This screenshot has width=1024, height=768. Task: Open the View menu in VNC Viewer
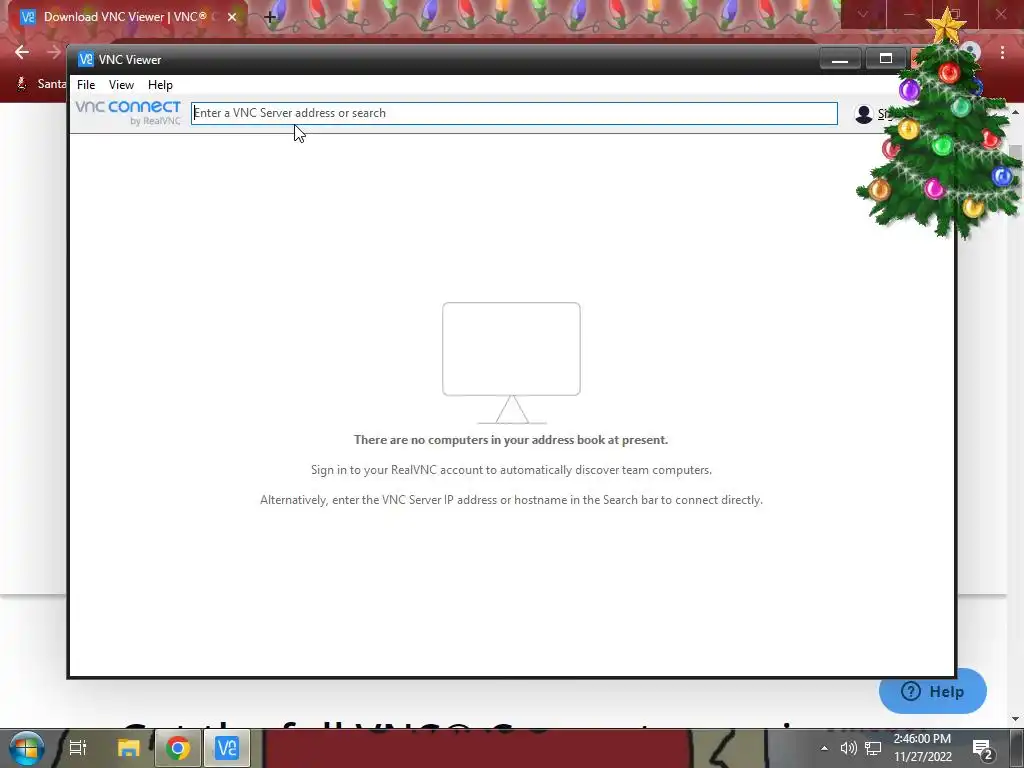click(121, 85)
